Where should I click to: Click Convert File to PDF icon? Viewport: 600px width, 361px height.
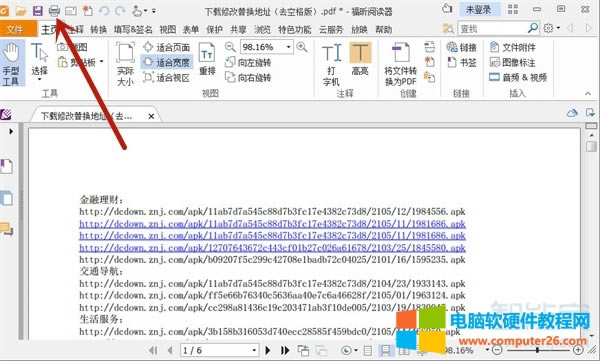click(400, 64)
